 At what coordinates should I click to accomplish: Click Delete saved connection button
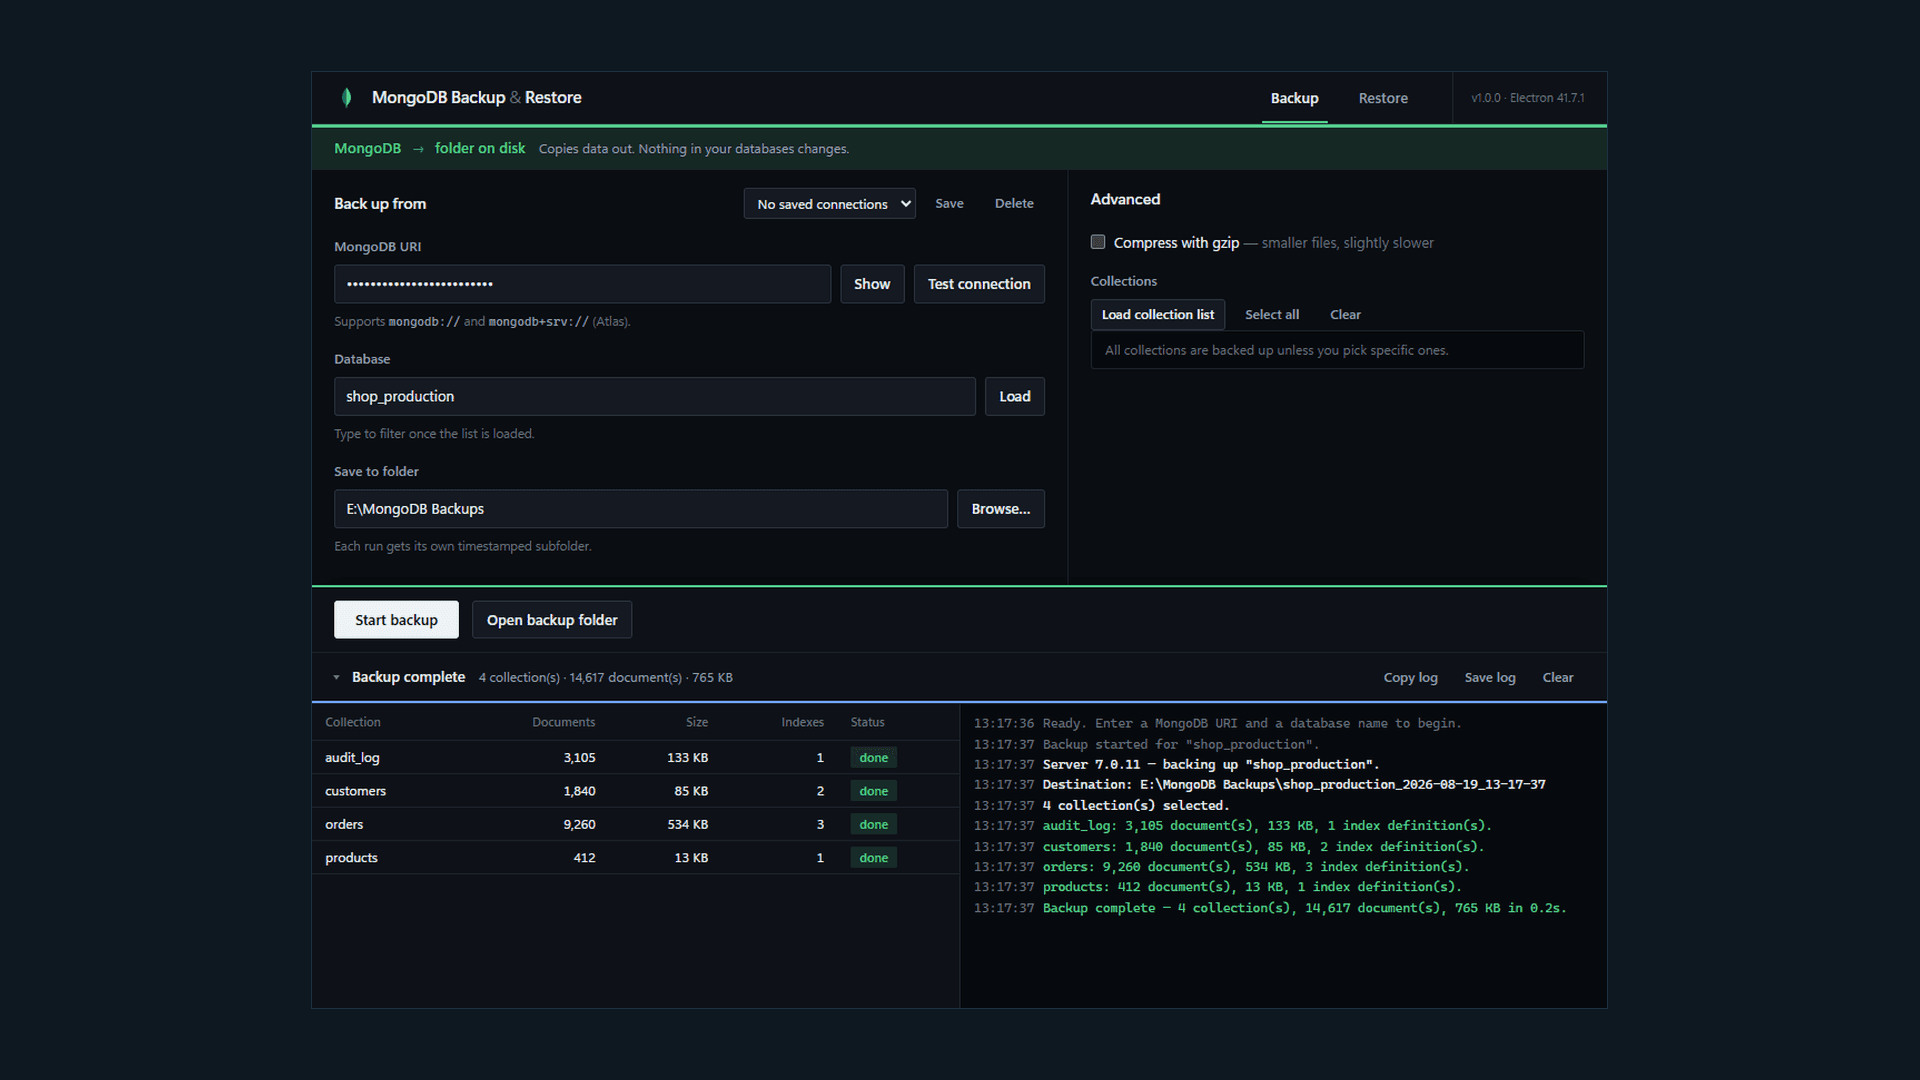(1014, 203)
